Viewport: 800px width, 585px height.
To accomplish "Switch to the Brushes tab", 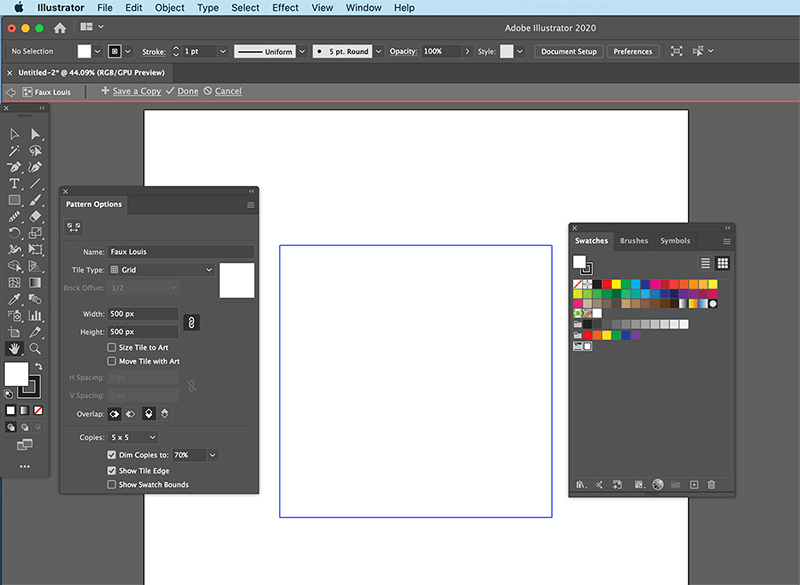I will (633, 240).
